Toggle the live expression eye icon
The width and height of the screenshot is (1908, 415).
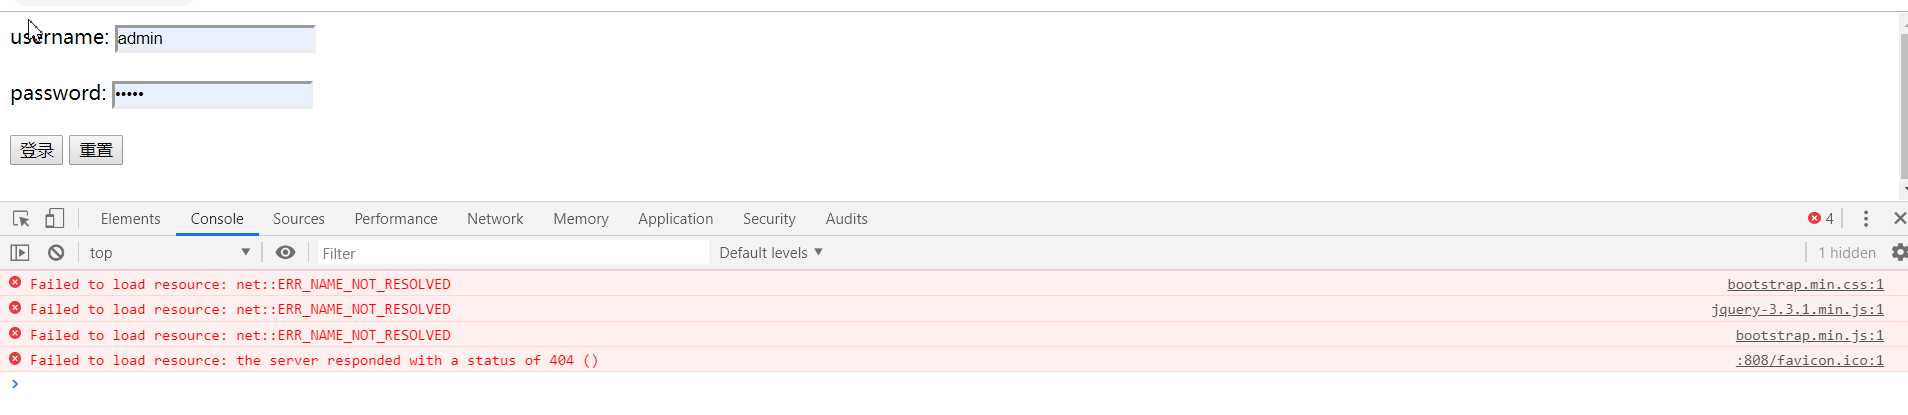point(285,253)
